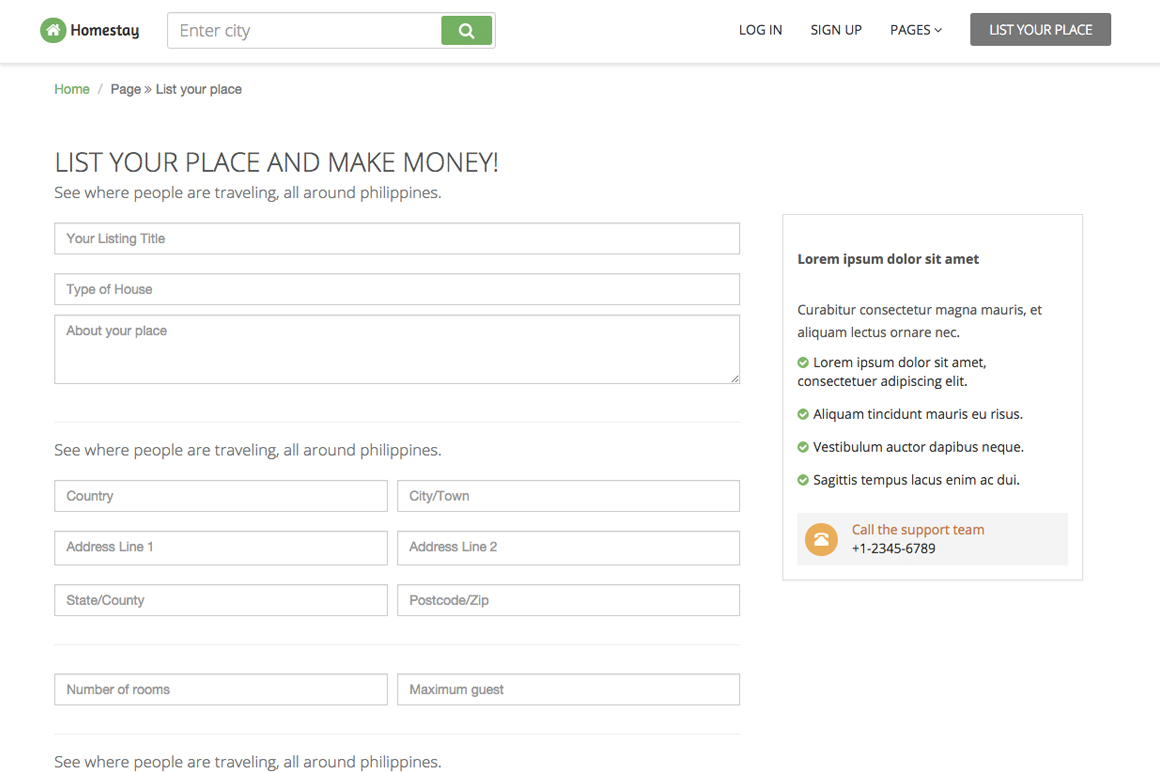Click the LIST YOUR PLACE button

pos(1040,29)
